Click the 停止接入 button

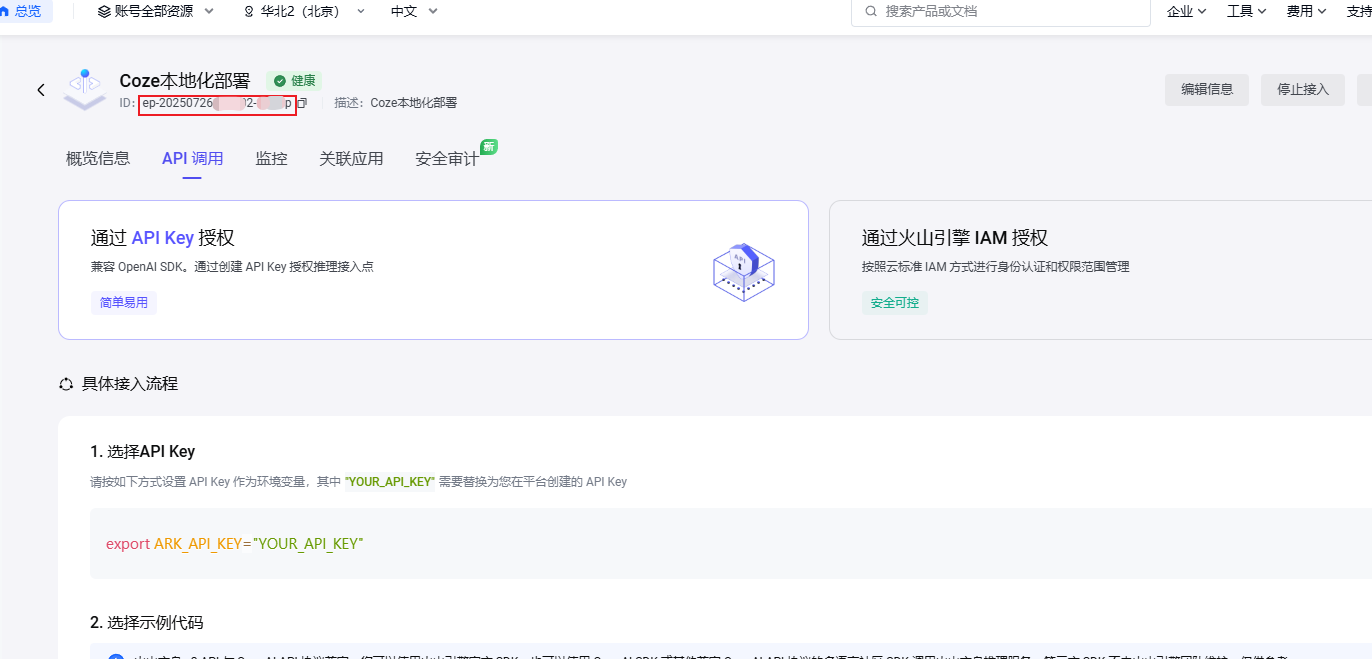tap(1303, 89)
